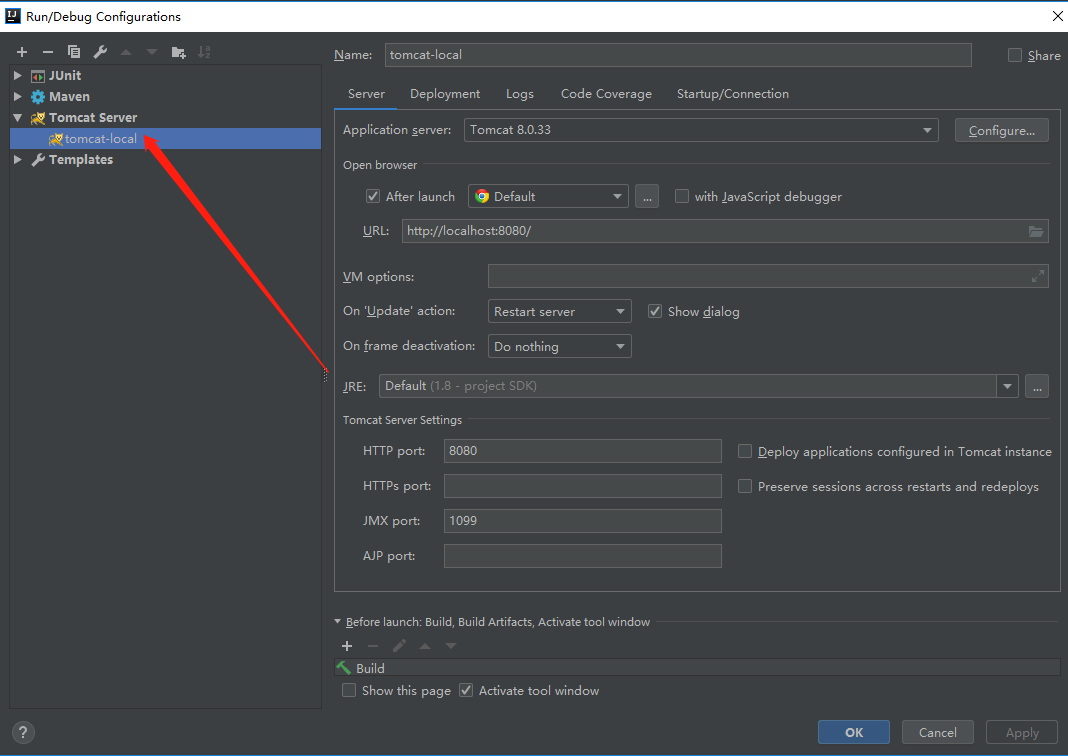Click the OK button

[853, 732]
